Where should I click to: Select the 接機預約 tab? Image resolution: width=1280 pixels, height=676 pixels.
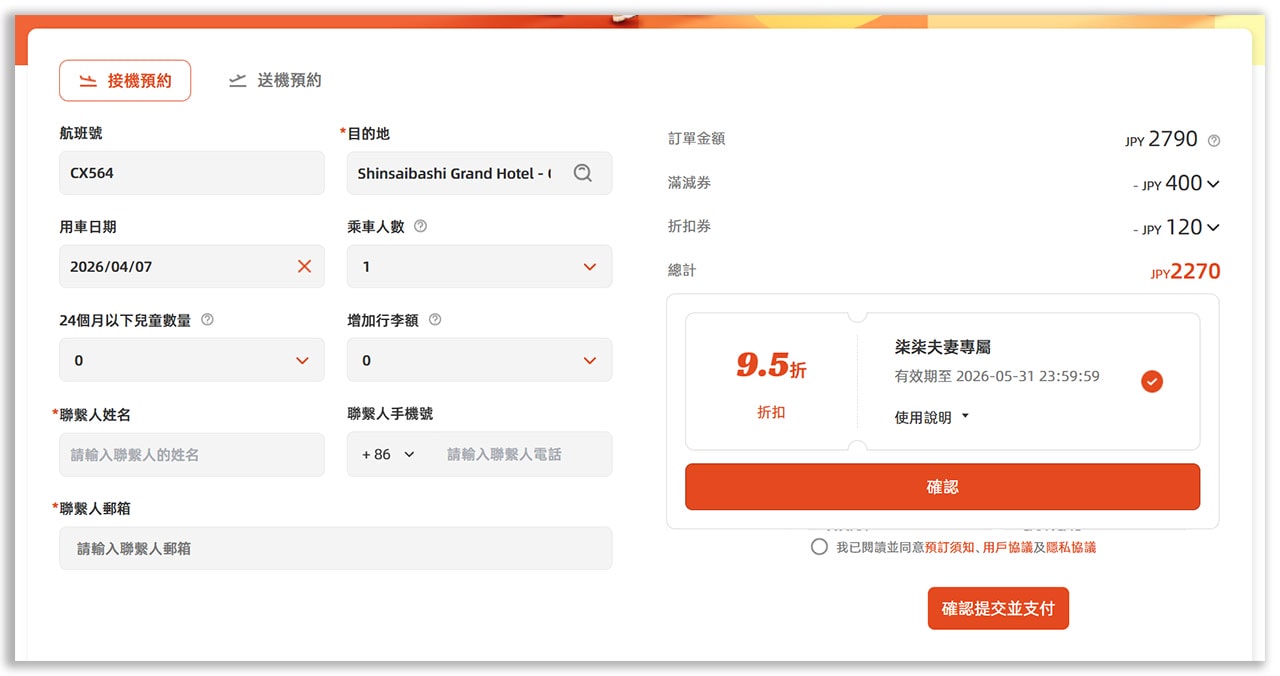(x=125, y=81)
